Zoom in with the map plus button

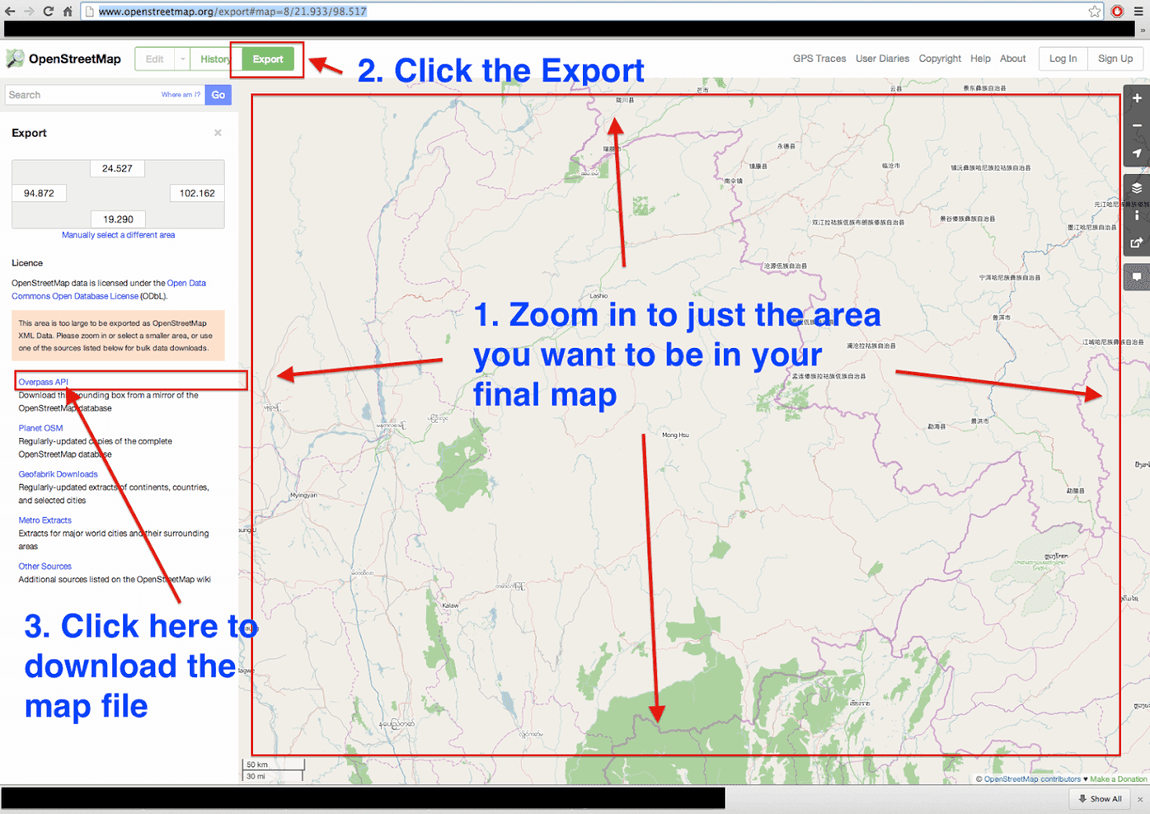(x=1137, y=98)
